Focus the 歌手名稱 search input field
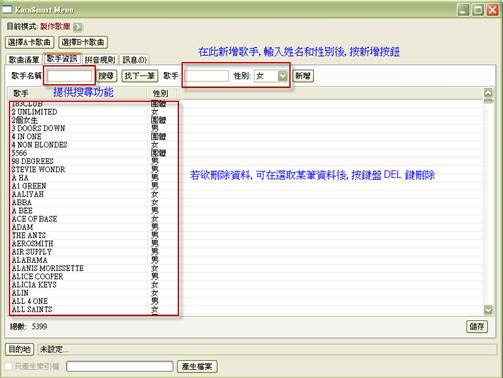This screenshot has width=503, height=378. 69,76
